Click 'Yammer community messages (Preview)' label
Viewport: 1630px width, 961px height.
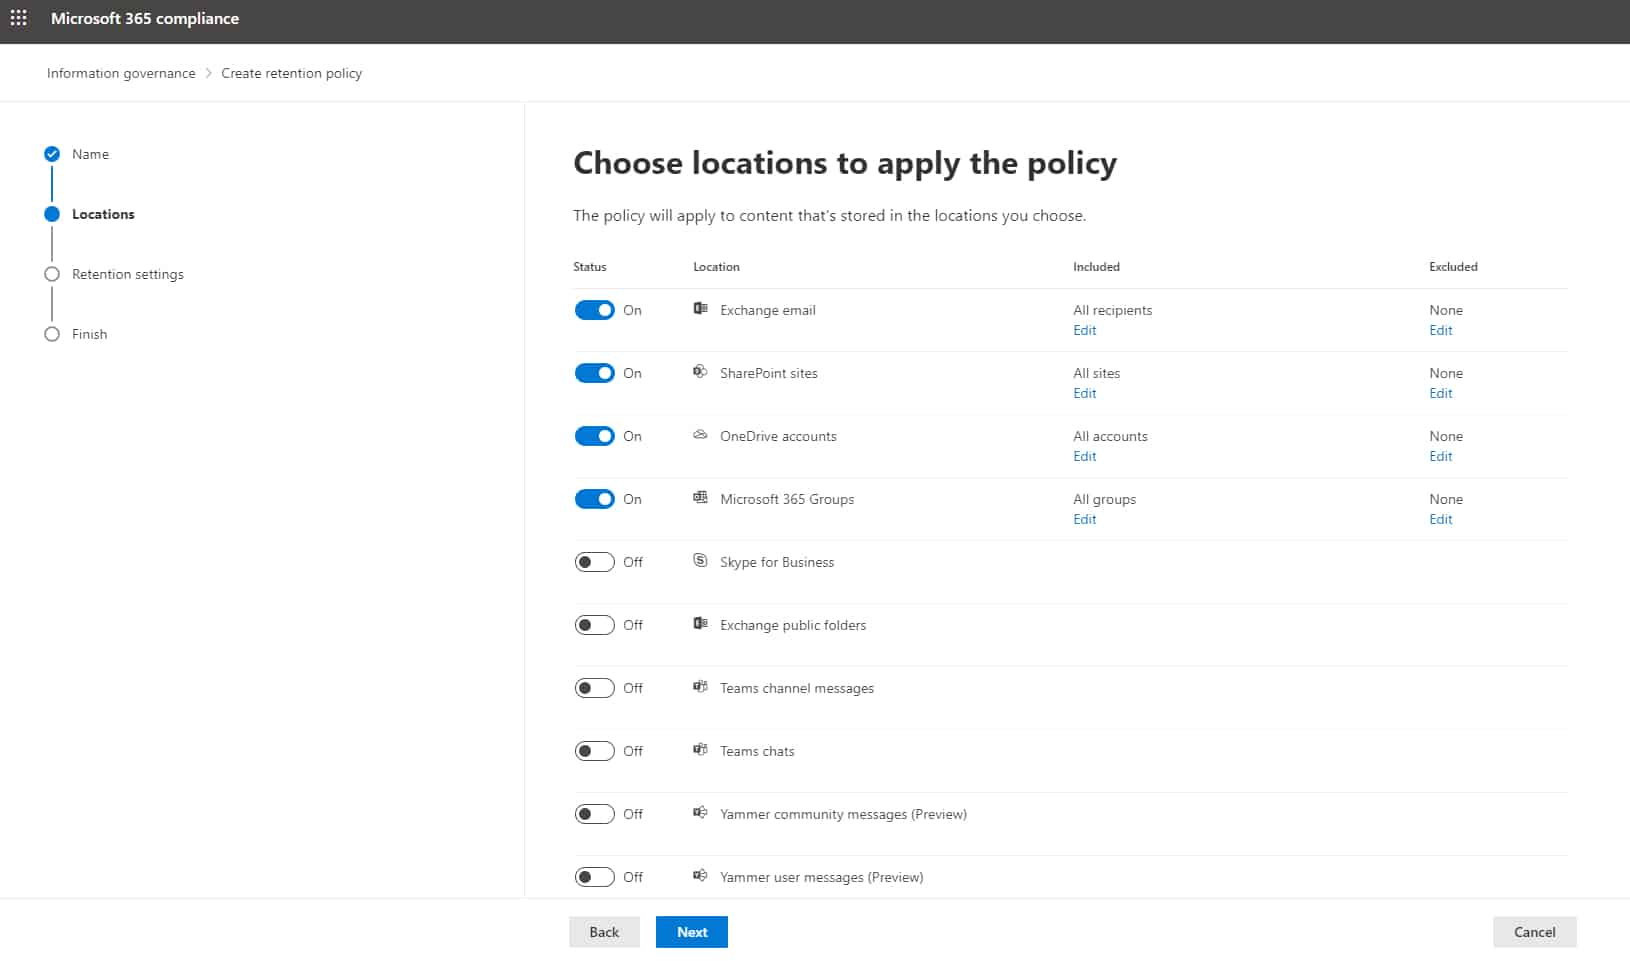tap(843, 814)
